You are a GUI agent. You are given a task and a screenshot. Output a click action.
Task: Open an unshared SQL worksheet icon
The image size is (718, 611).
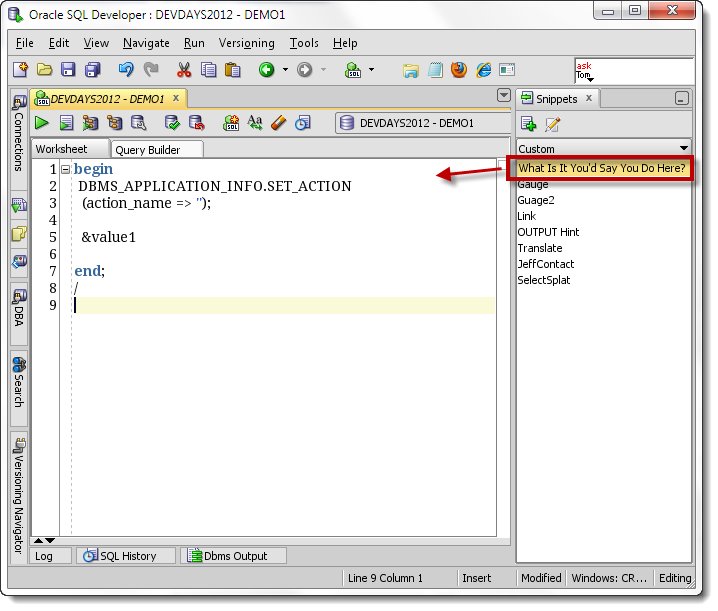[x=231, y=123]
